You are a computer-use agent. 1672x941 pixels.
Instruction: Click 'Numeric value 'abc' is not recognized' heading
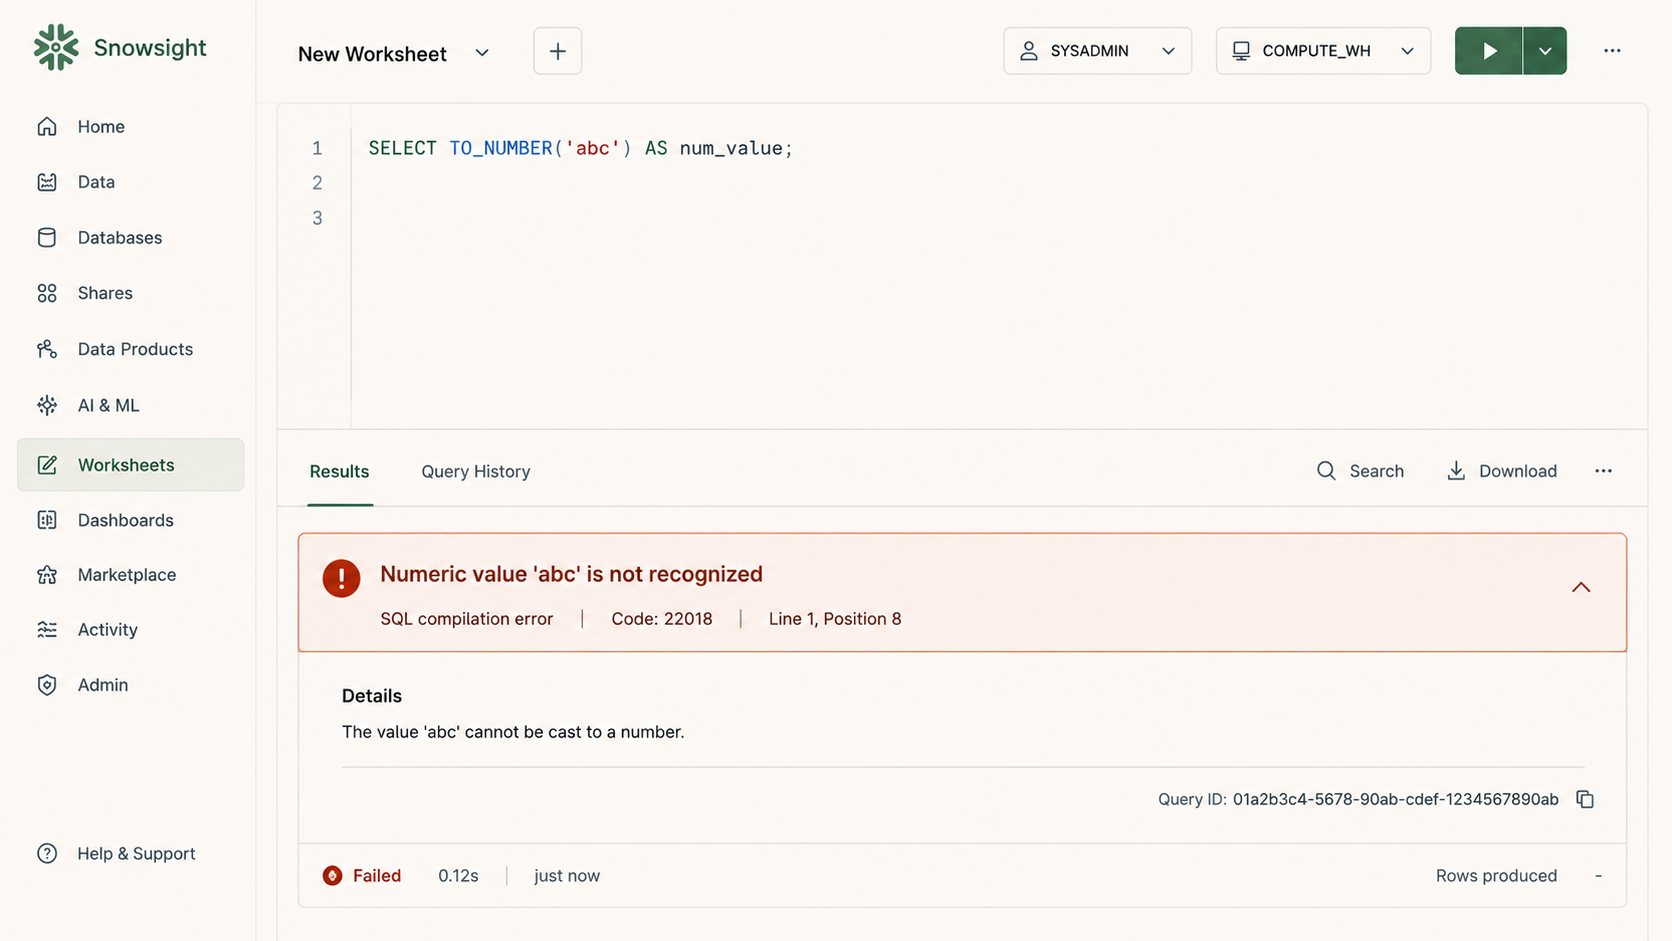(571, 574)
